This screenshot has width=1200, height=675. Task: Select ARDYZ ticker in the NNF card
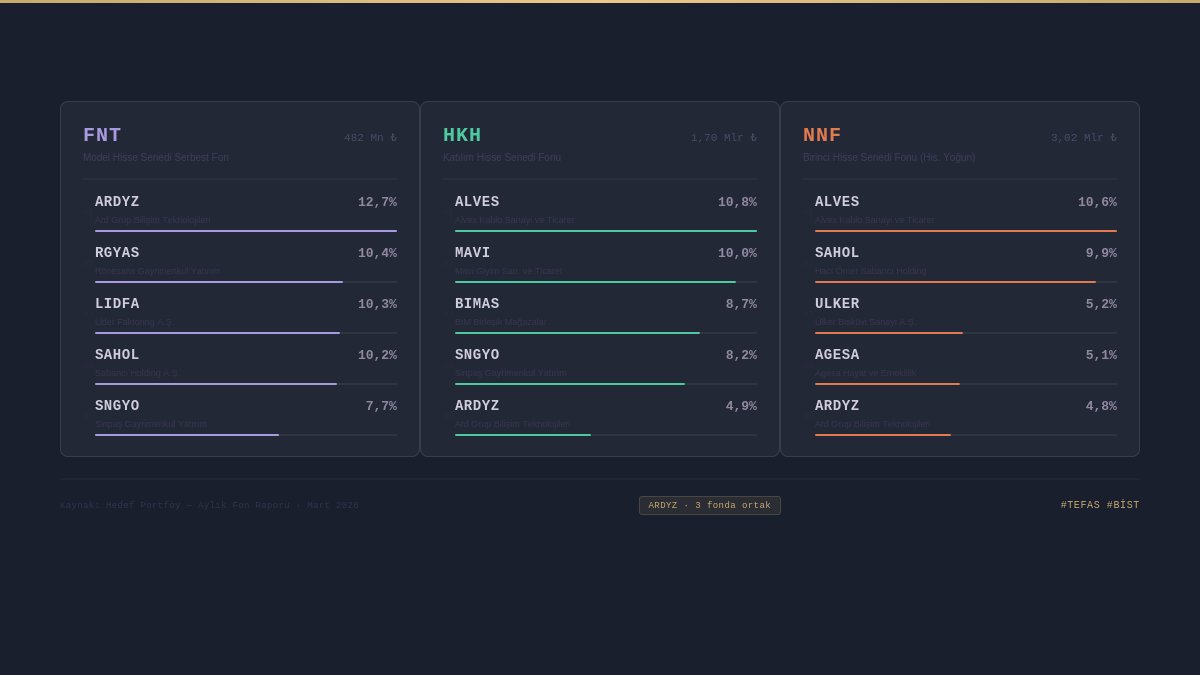coord(837,406)
